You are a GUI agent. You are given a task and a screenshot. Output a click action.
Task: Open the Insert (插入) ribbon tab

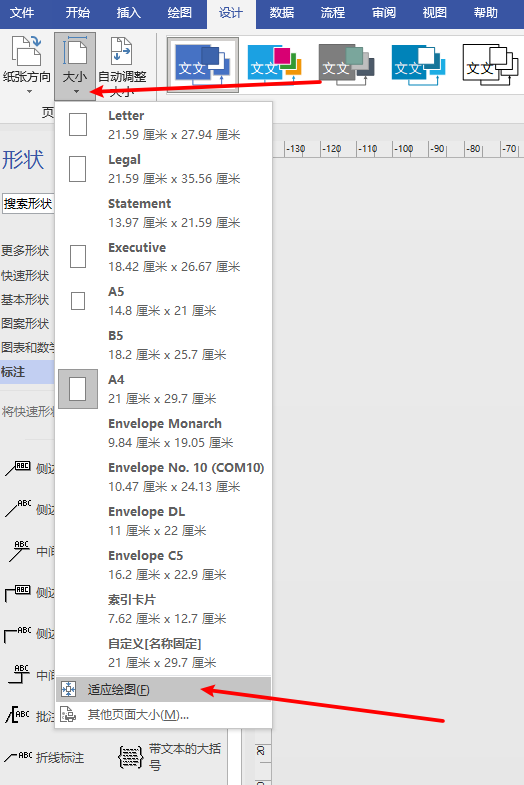tap(129, 13)
